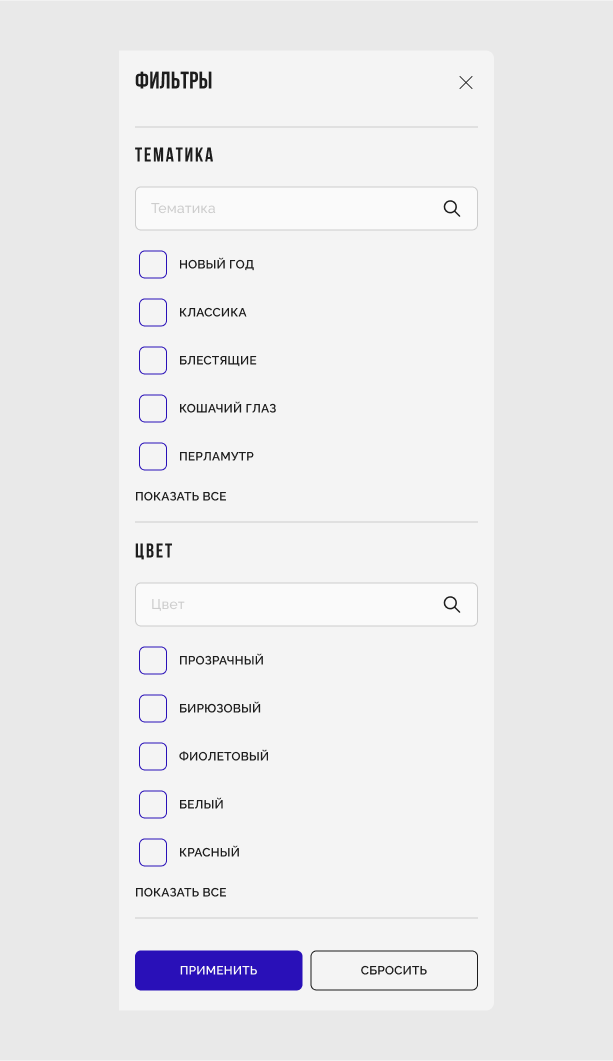Toggle the Перламутр checkbox
Viewport: 613px width, 1061px height.
click(x=153, y=457)
